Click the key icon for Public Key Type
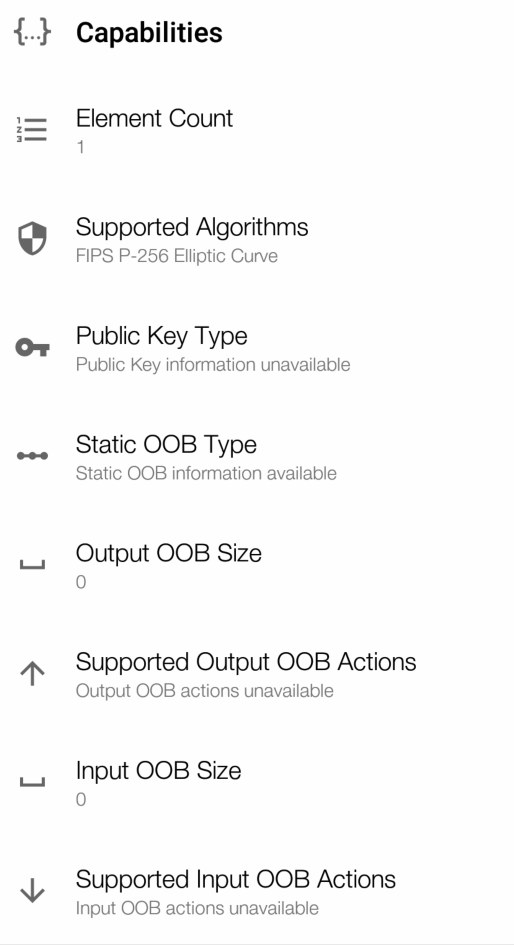Image resolution: width=514 pixels, height=945 pixels. click(33, 347)
